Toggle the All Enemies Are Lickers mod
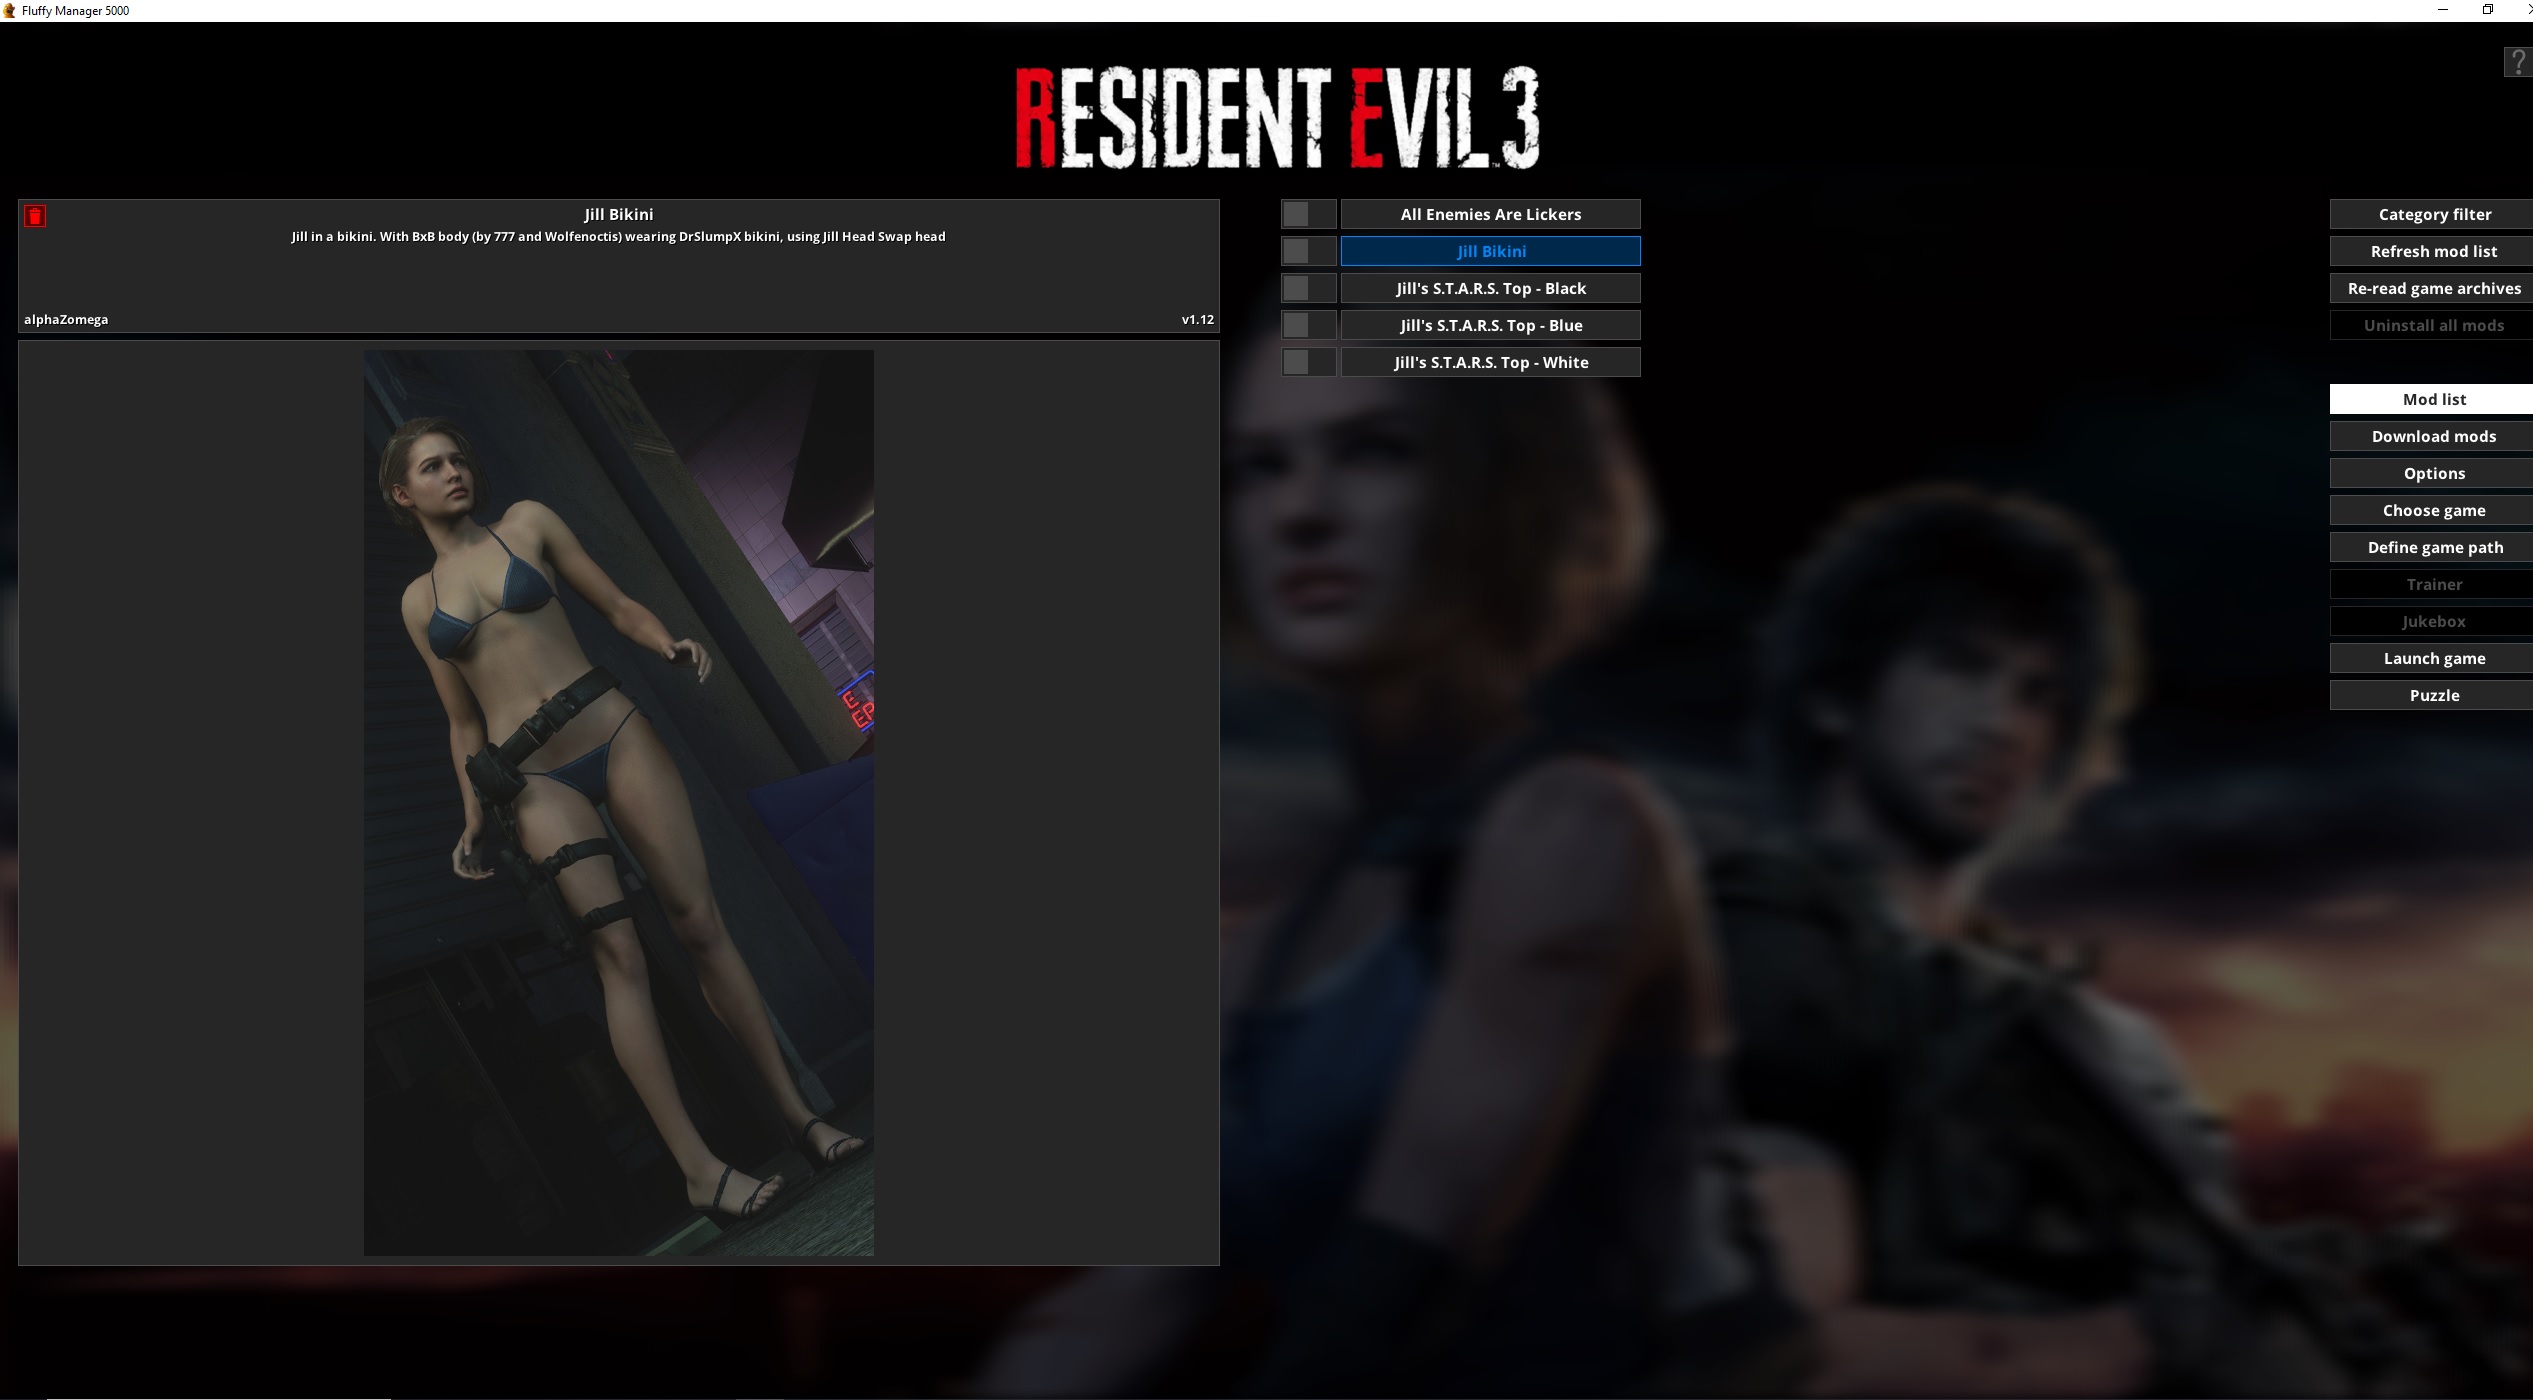This screenshot has height=1400, width=2533. click(1309, 214)
